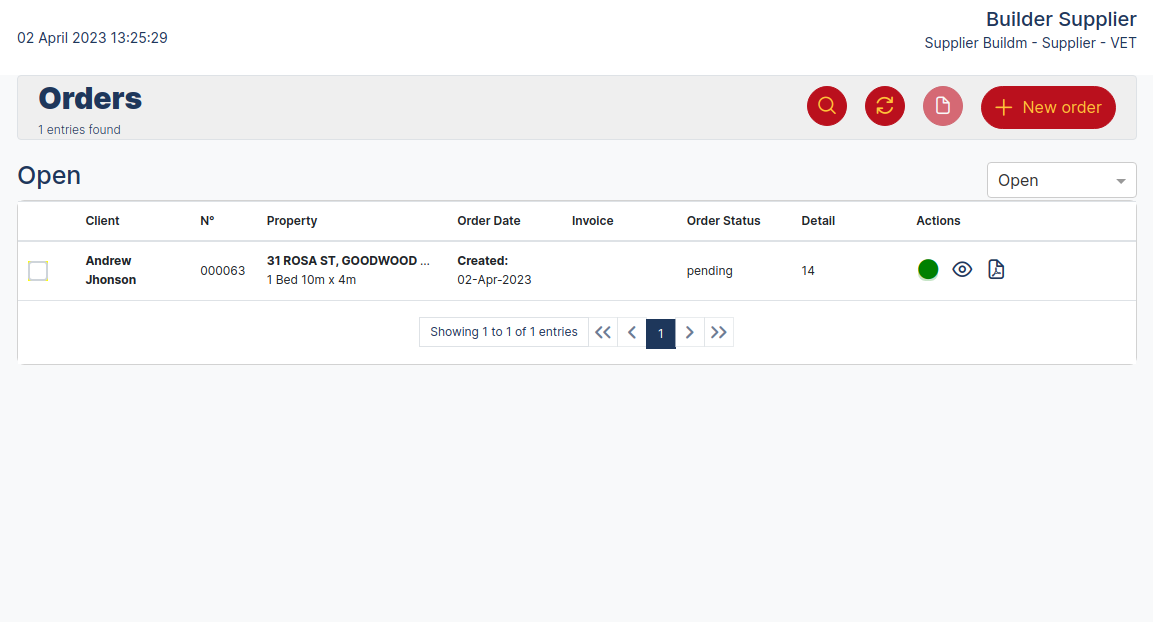Sort by Order Status column header
Screen dimensions: 1153x622
click(723, 221)
